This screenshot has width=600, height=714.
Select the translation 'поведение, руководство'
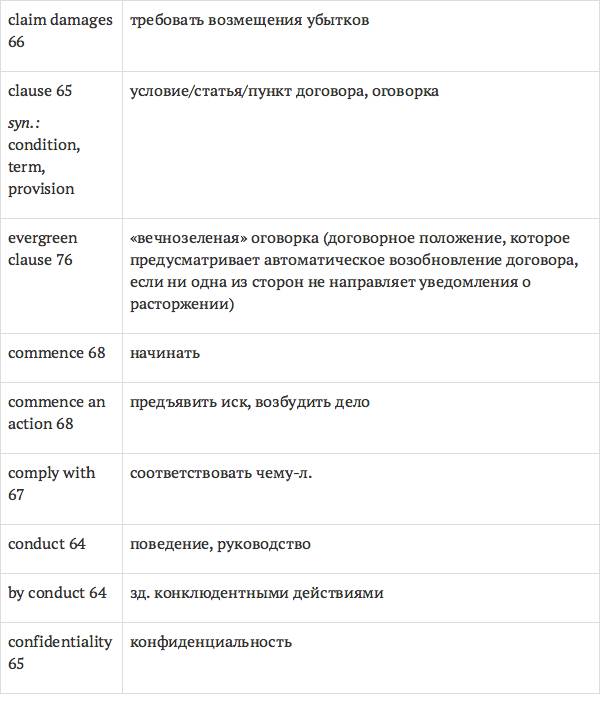coord(220,544)
